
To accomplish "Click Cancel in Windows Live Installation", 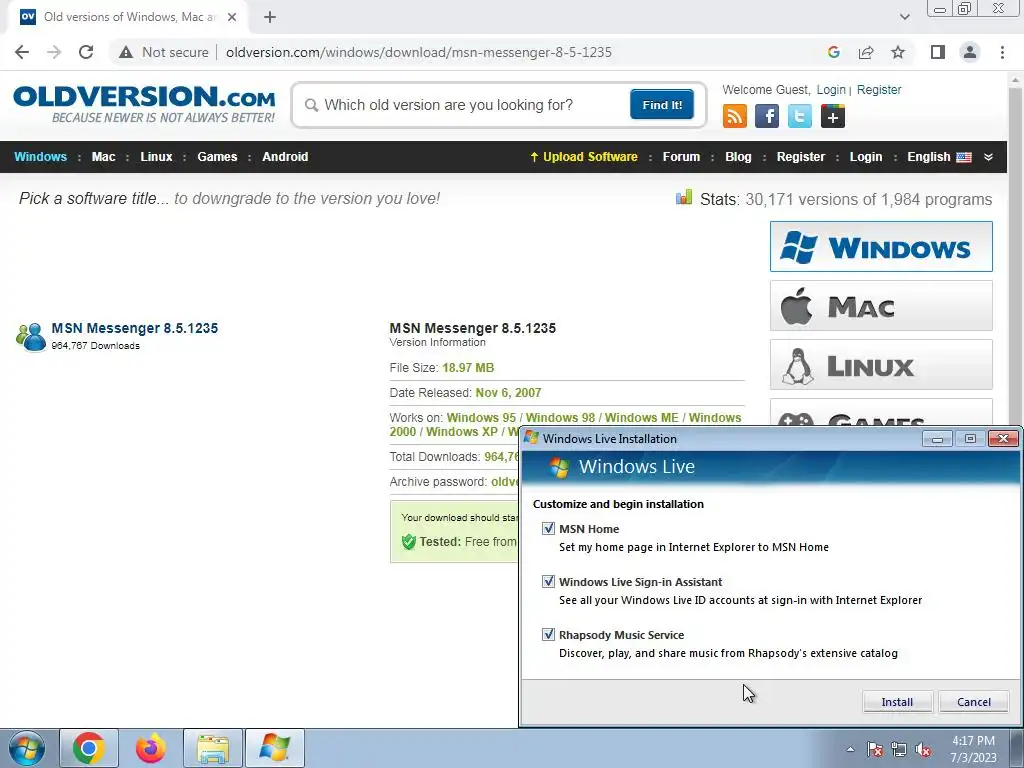I will (x=974, y=701).
